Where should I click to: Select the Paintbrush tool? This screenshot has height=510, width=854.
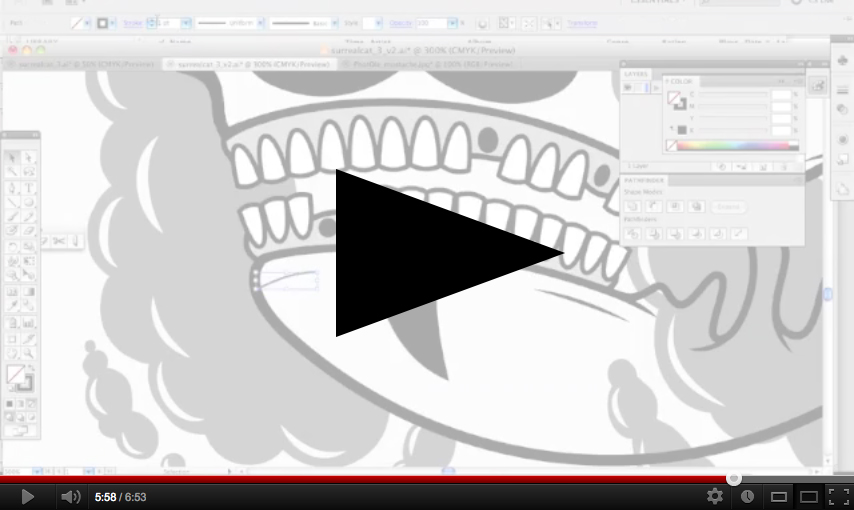click(x=12, y=217)
